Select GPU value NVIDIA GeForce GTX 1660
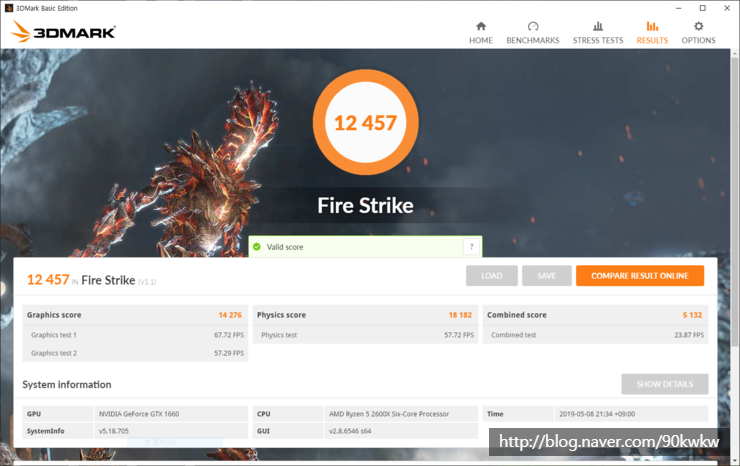The image size is (740, 466). (x=139, y=414)
